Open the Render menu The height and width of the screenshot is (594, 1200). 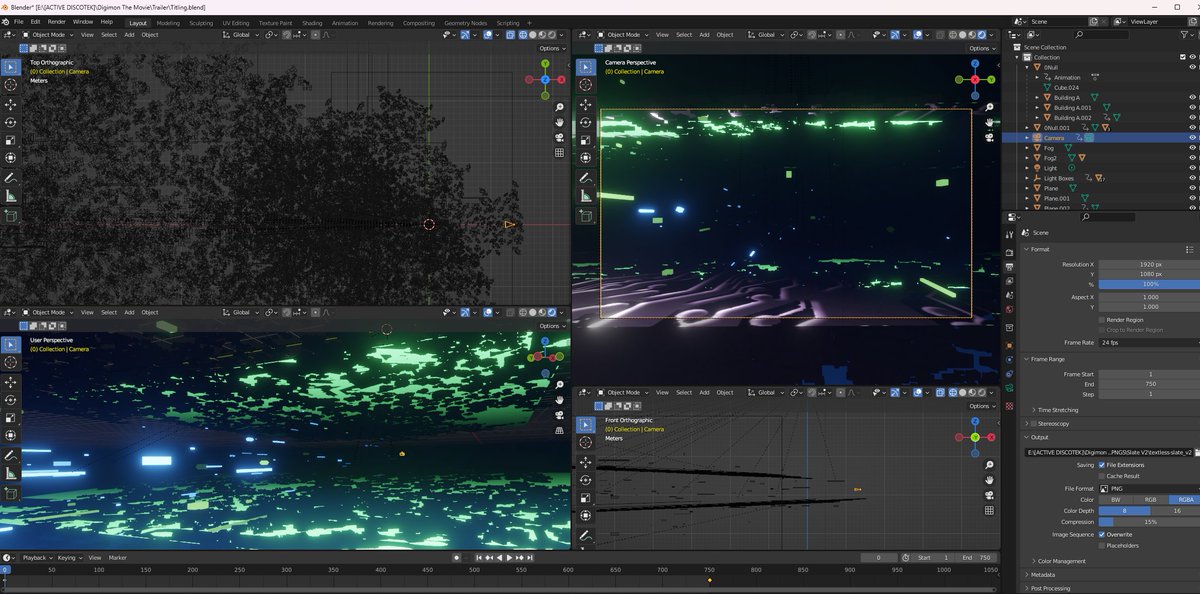pos(57,21)
